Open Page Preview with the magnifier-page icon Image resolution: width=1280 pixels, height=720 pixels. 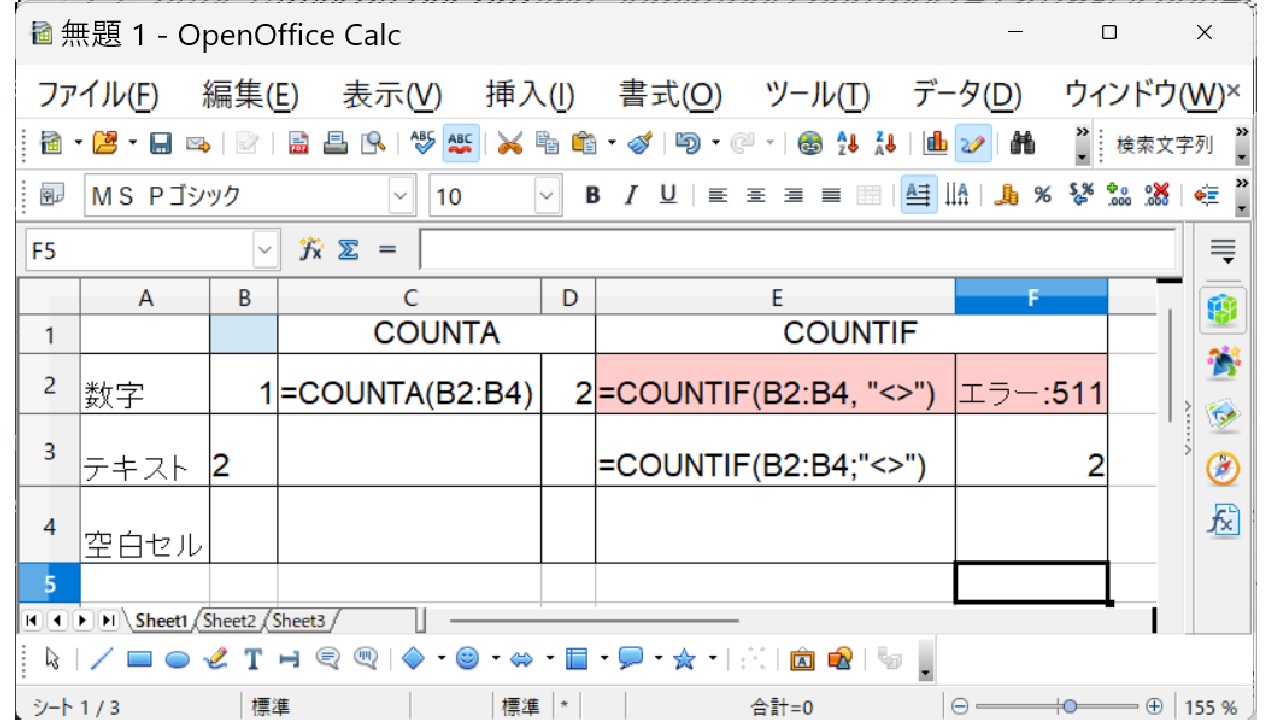373,144
